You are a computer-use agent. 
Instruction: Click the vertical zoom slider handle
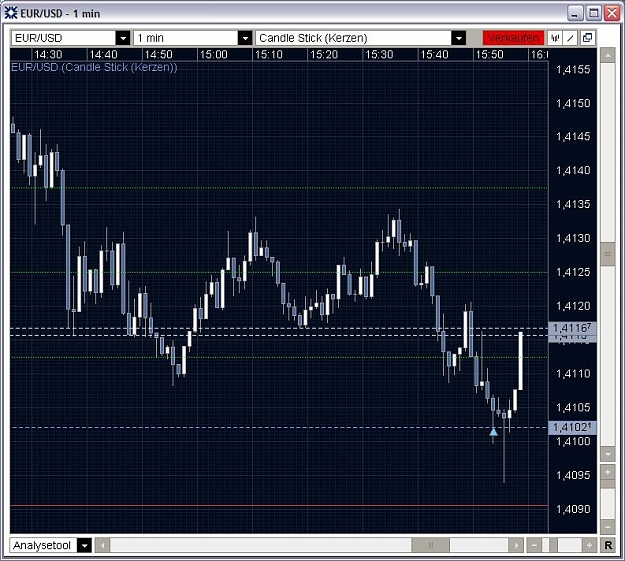[x=608, y=484]
